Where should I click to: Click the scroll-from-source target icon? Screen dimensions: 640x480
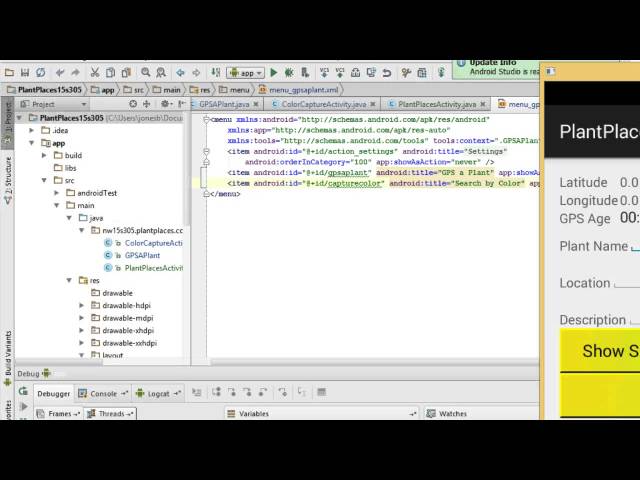coord(133,104)
